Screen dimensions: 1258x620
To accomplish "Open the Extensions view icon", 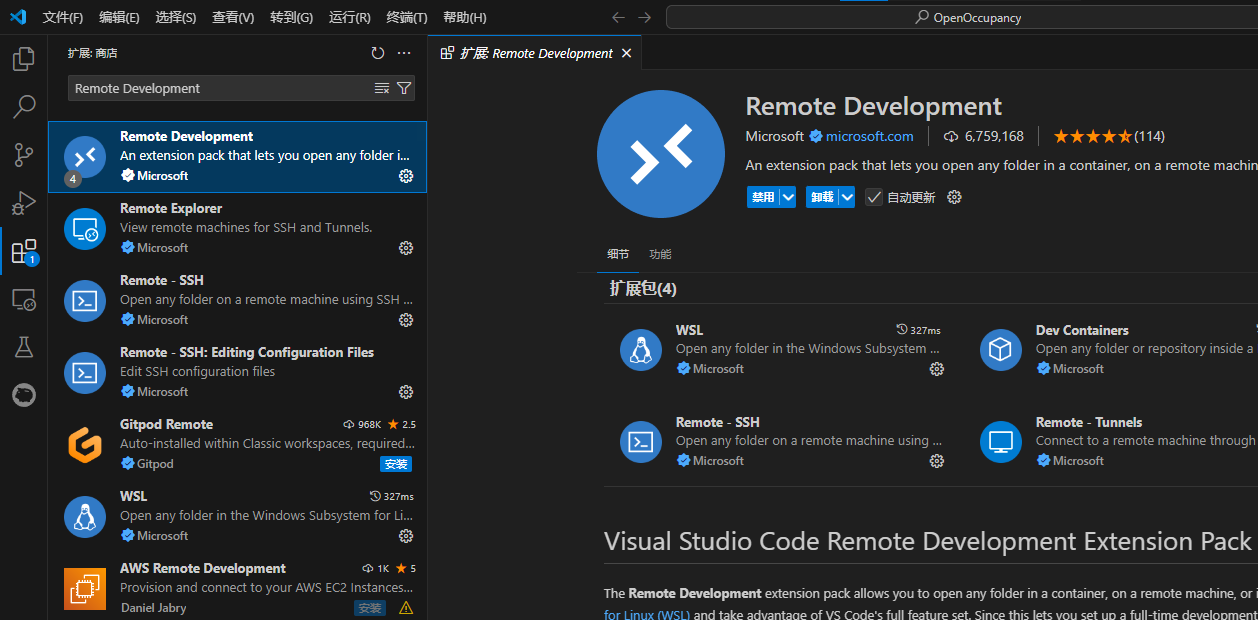I will pyautogui.click(x=23, y=251).
